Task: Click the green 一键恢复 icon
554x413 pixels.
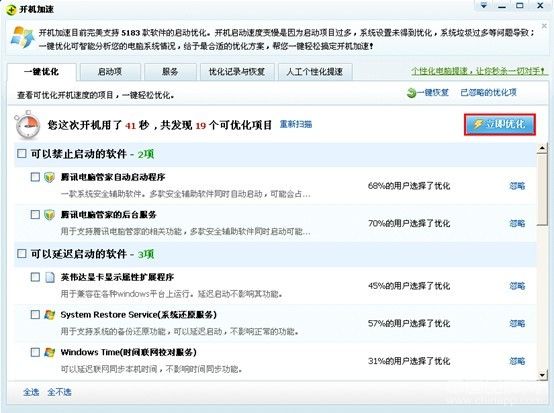Action: tap(411, 93)
